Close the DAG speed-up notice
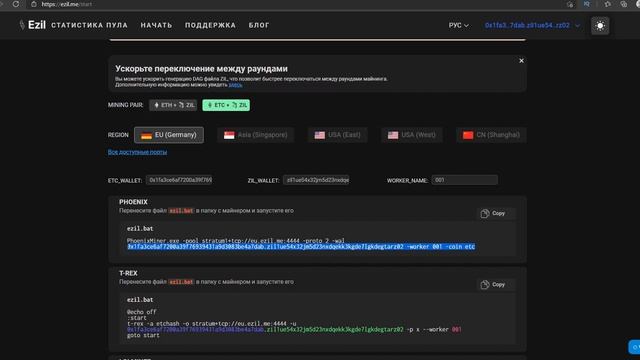The image size is (640, 360). click(x=521, y=61)
